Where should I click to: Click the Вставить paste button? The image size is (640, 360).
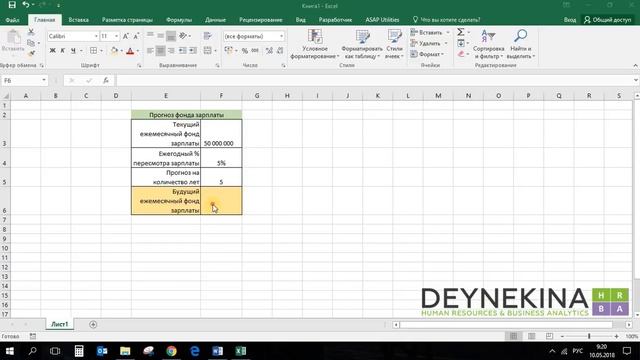pos(13,41)
